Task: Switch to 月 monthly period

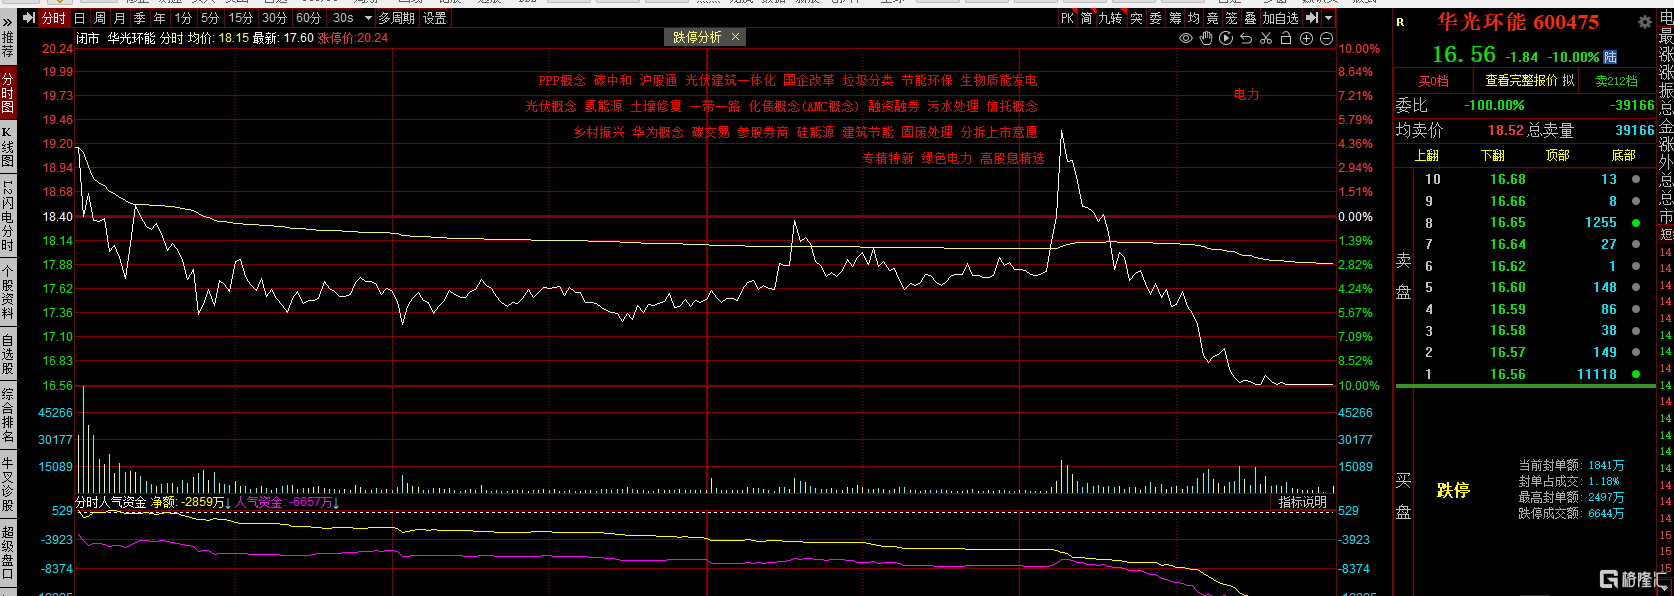Action: pyautogui.click(x=120, y=18)
